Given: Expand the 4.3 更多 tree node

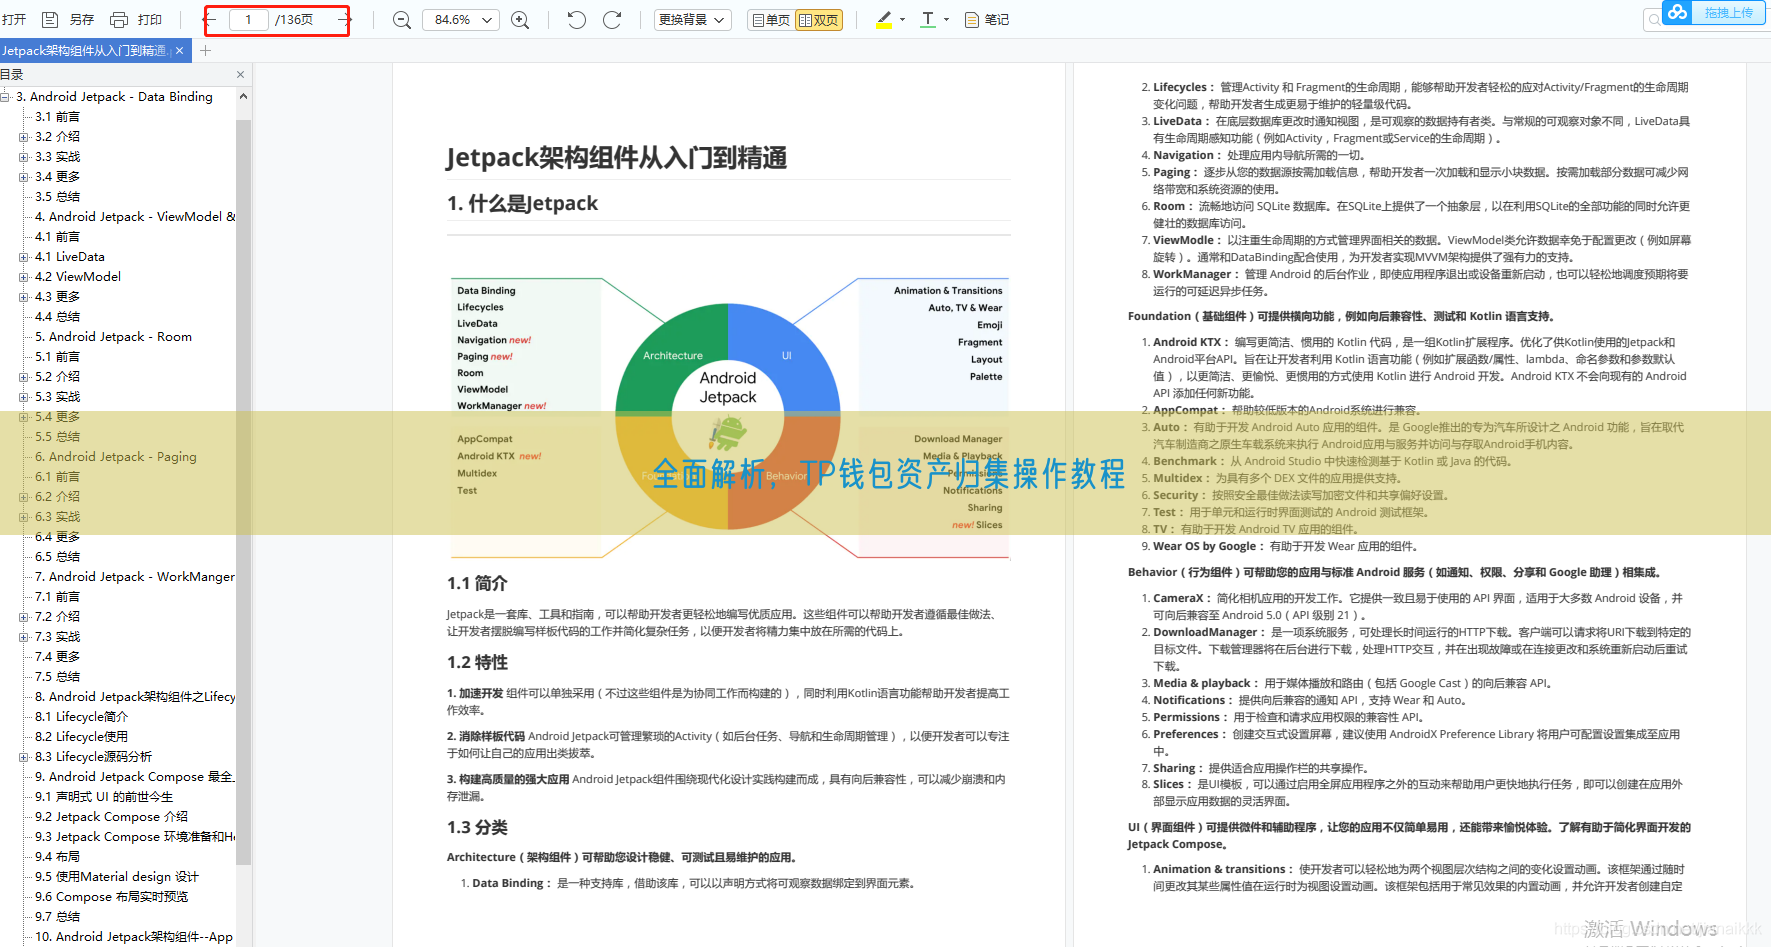Looking at the screenshot, I should click(x=23, y=297).
